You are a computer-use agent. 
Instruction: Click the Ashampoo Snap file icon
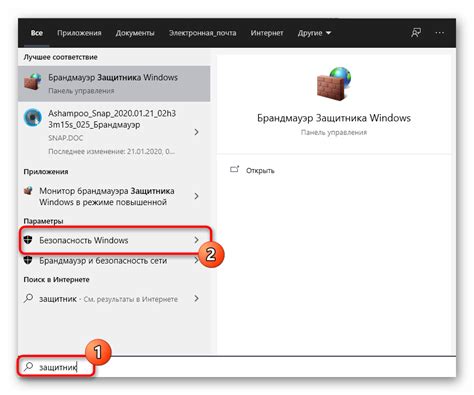click(x=33, y=118)
